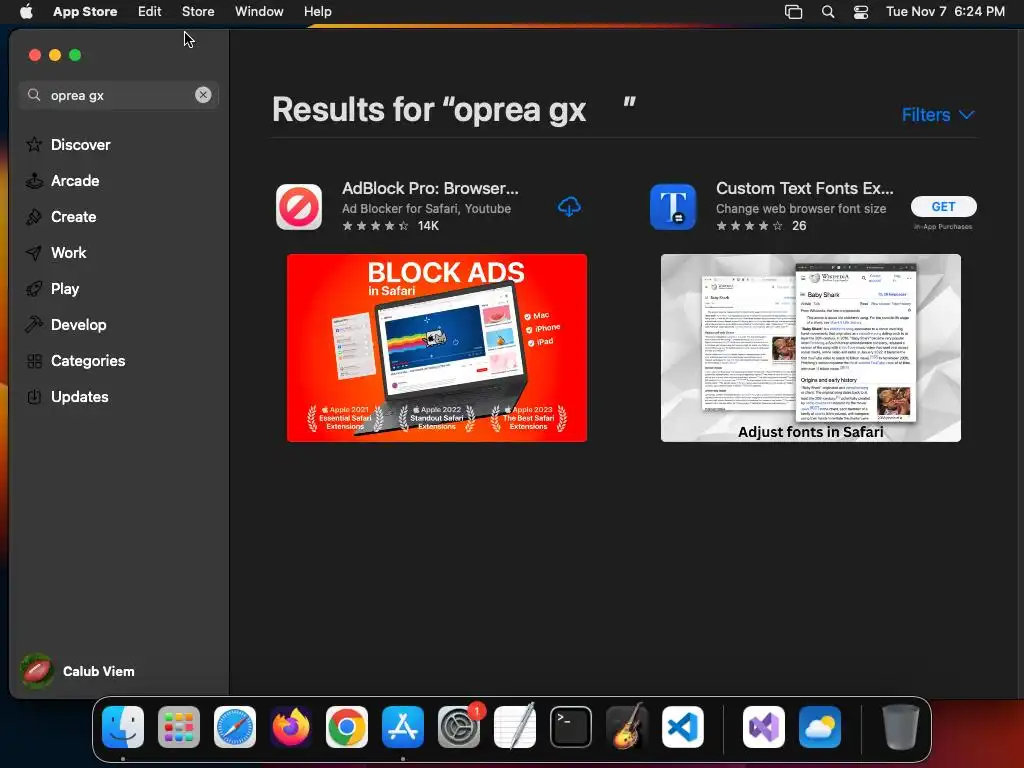Launch Terminal from the Dock

pyautogui.click(x=571, y=726)
